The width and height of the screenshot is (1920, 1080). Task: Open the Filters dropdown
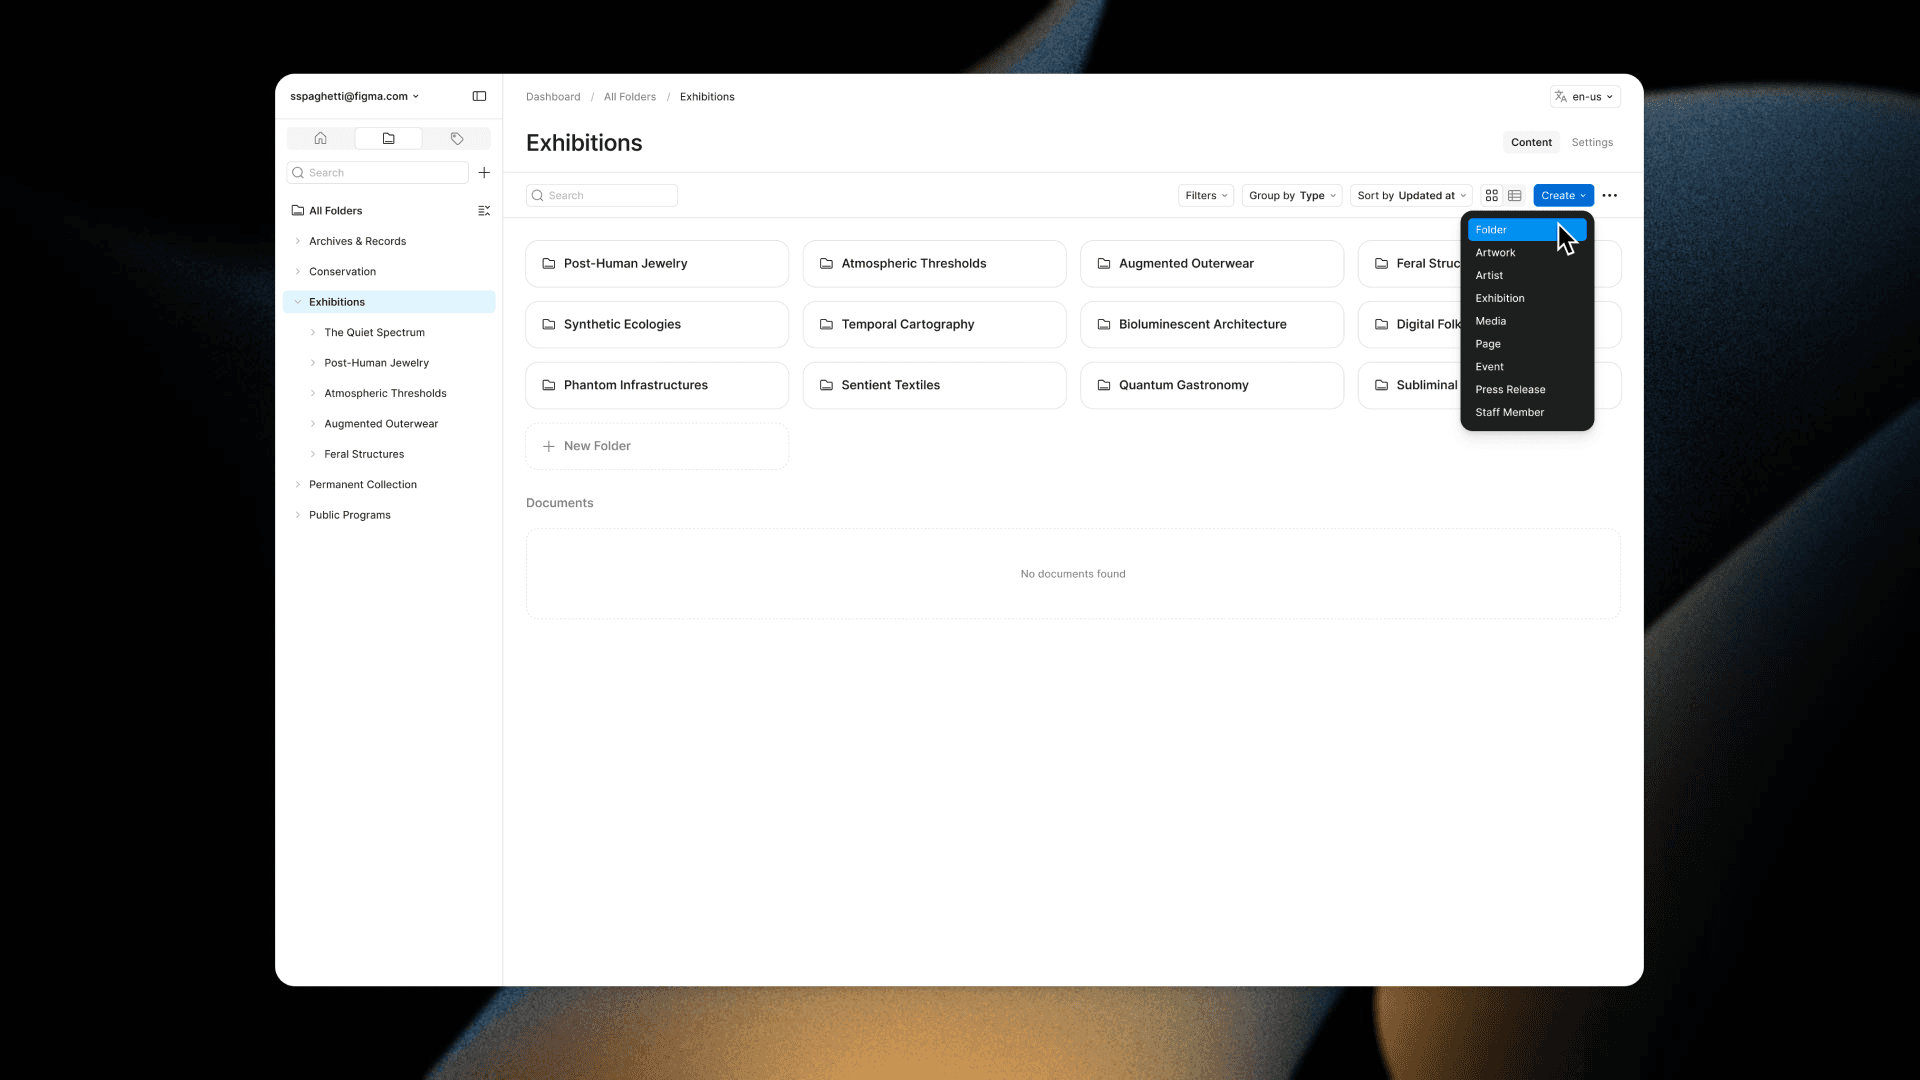point(1206,196)
